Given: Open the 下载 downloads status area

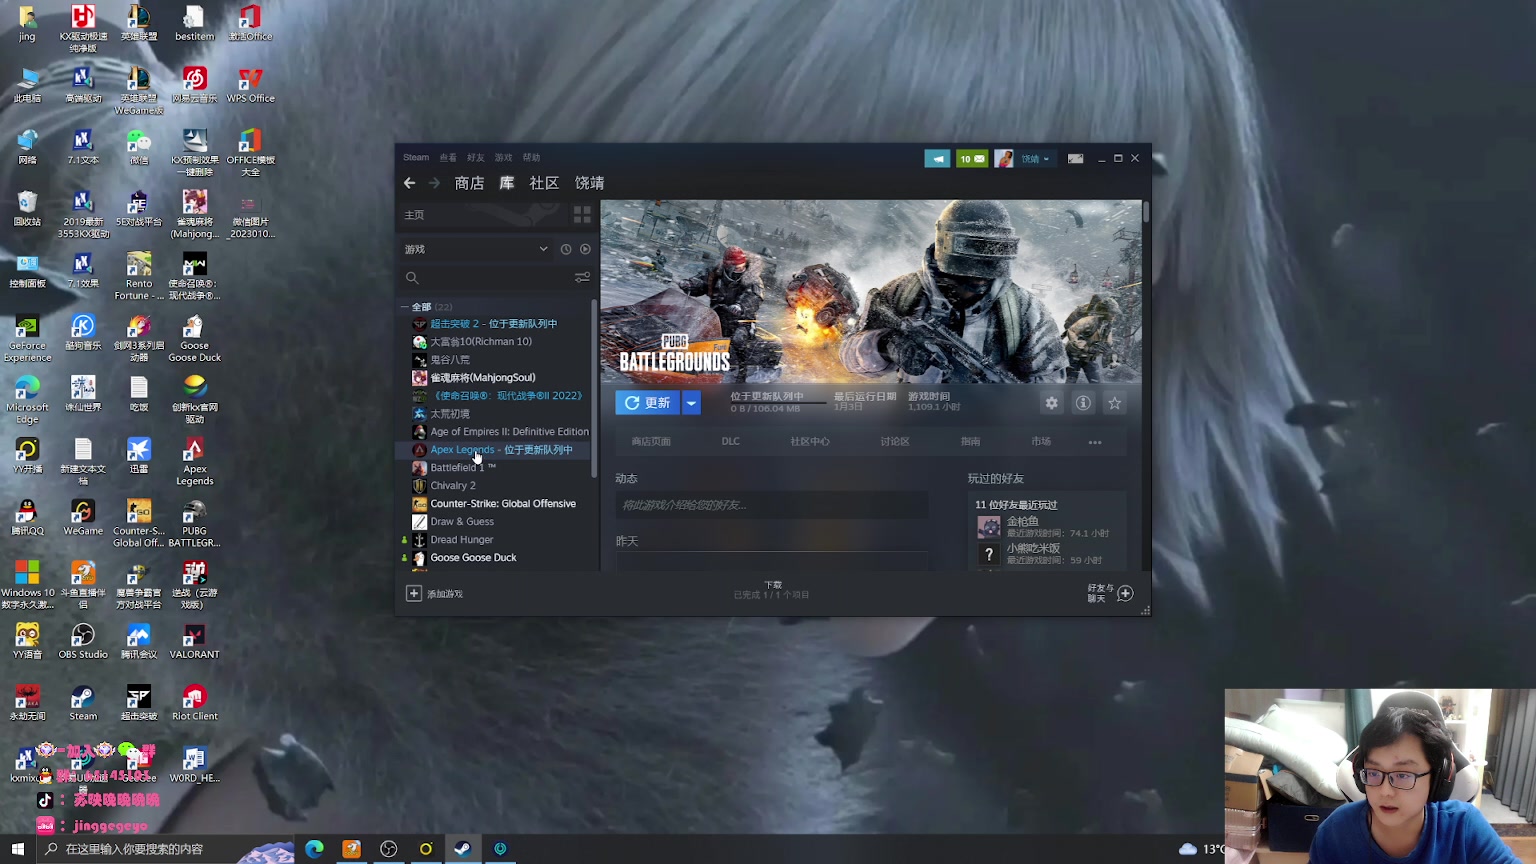Looking at the screenshot, I should coord(772,590).
